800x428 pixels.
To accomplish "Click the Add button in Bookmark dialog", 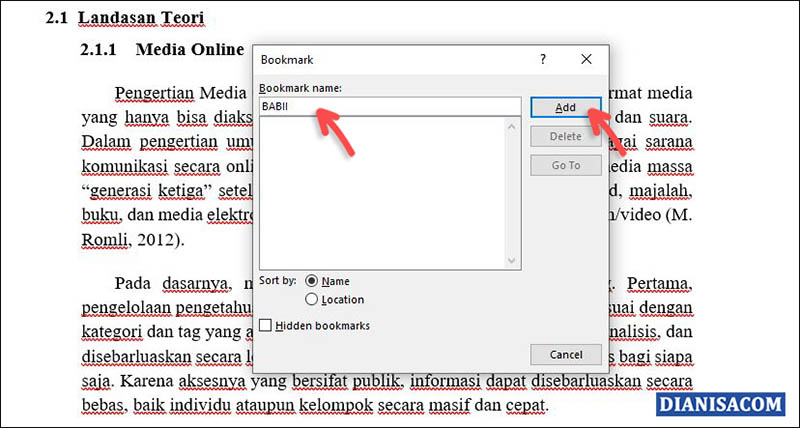I will click(565, 108).
